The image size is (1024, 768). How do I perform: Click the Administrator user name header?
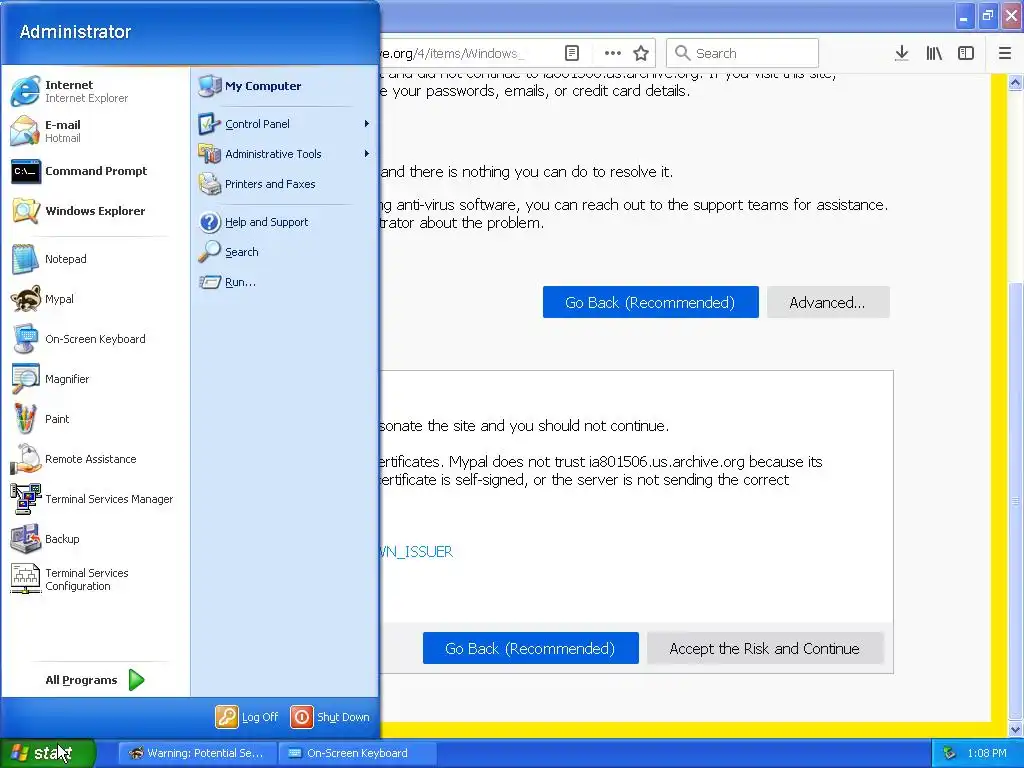[75, 31]
